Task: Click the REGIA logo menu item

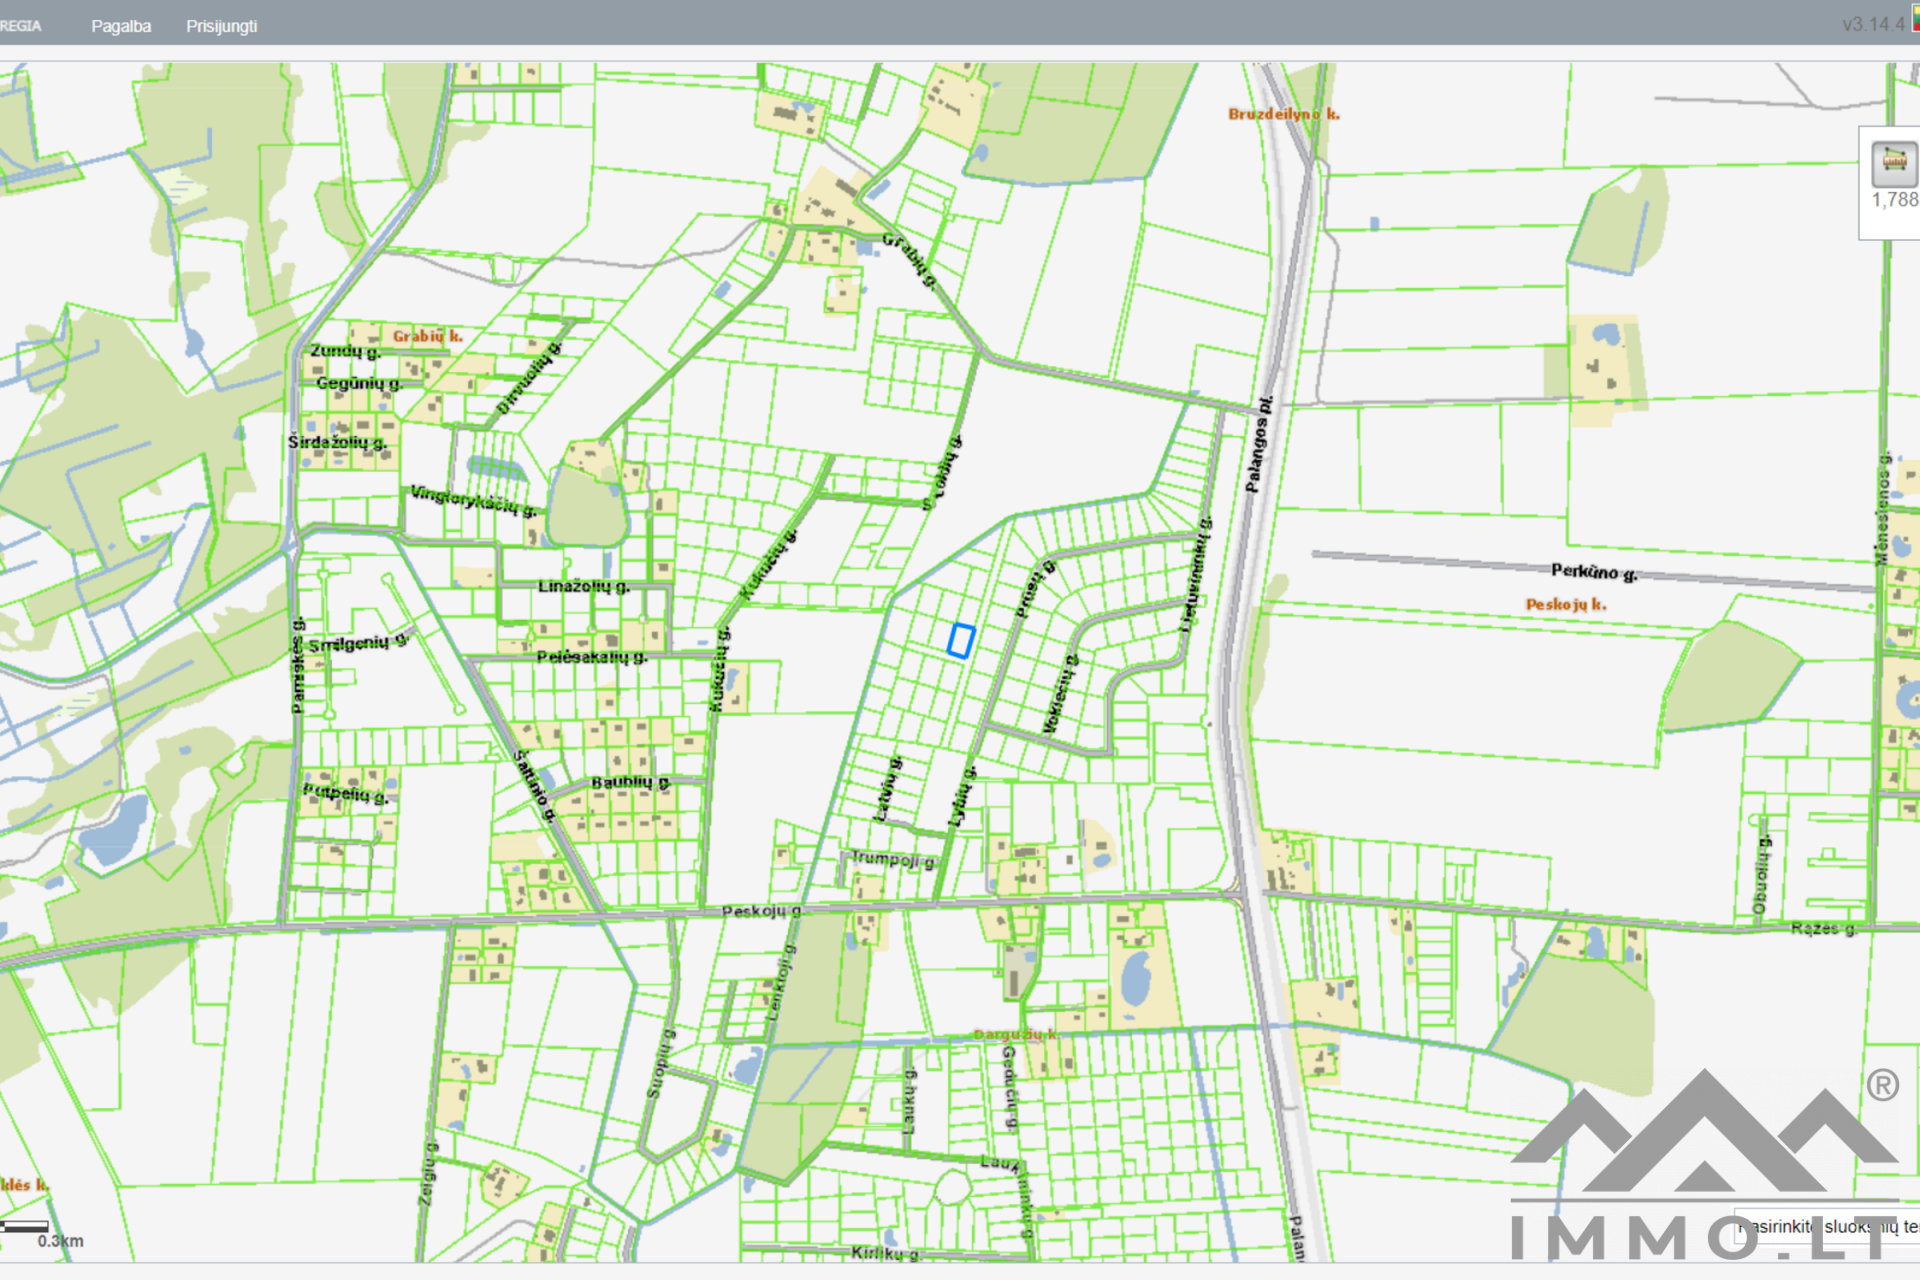Action: click(20, 26)
